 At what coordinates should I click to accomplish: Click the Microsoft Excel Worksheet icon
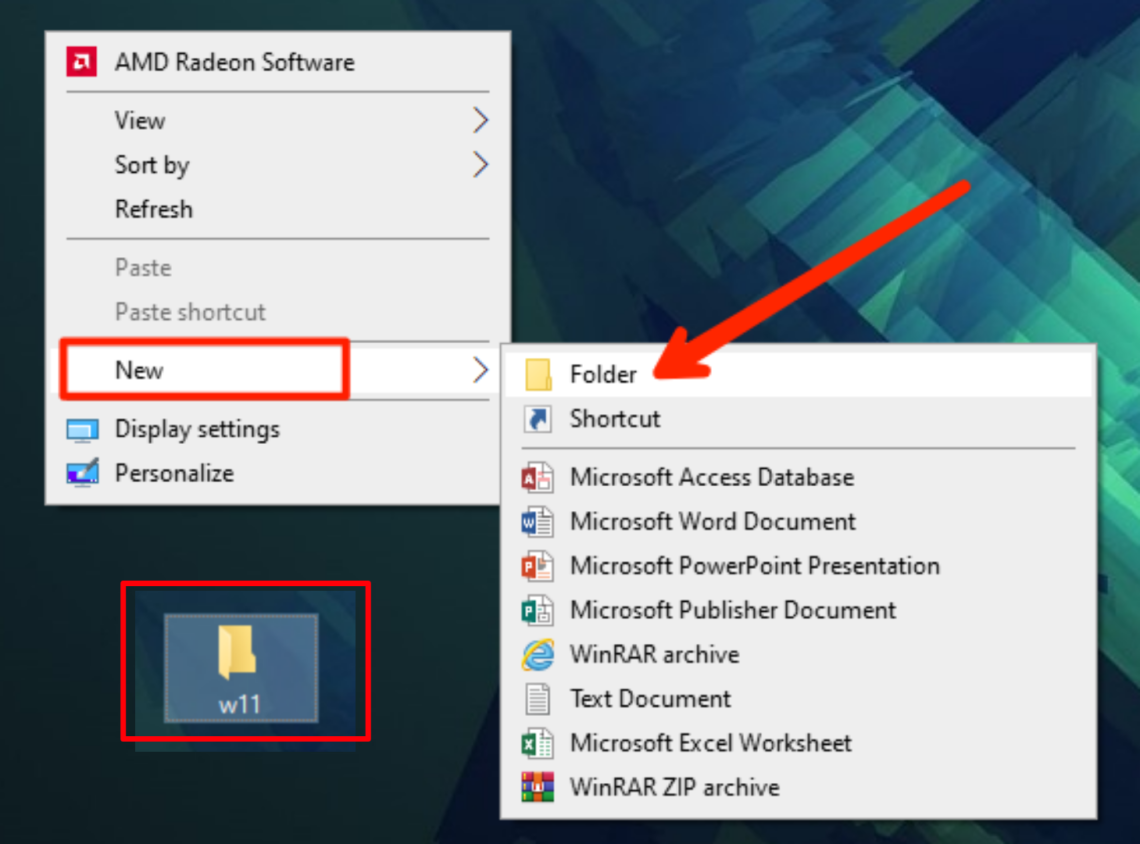pos(538,743)
